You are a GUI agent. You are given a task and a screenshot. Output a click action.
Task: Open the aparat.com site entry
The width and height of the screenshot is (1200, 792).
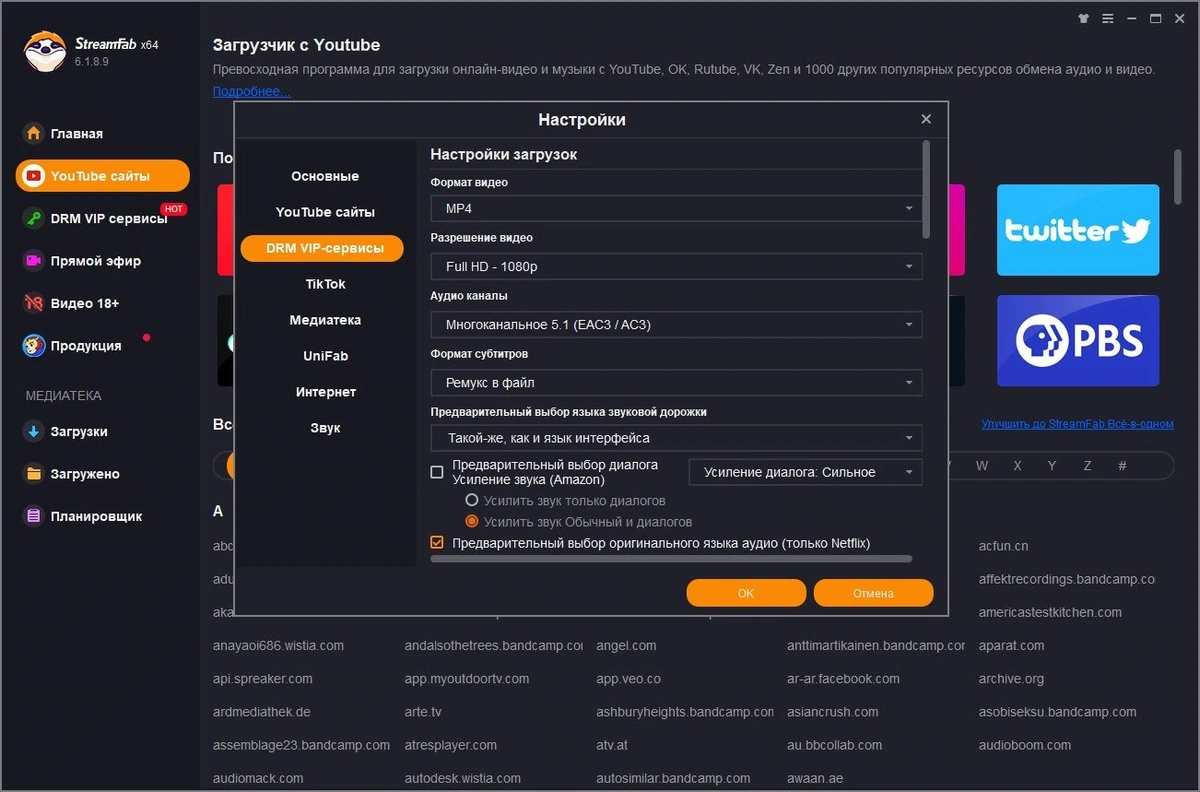click(1011, 646)
